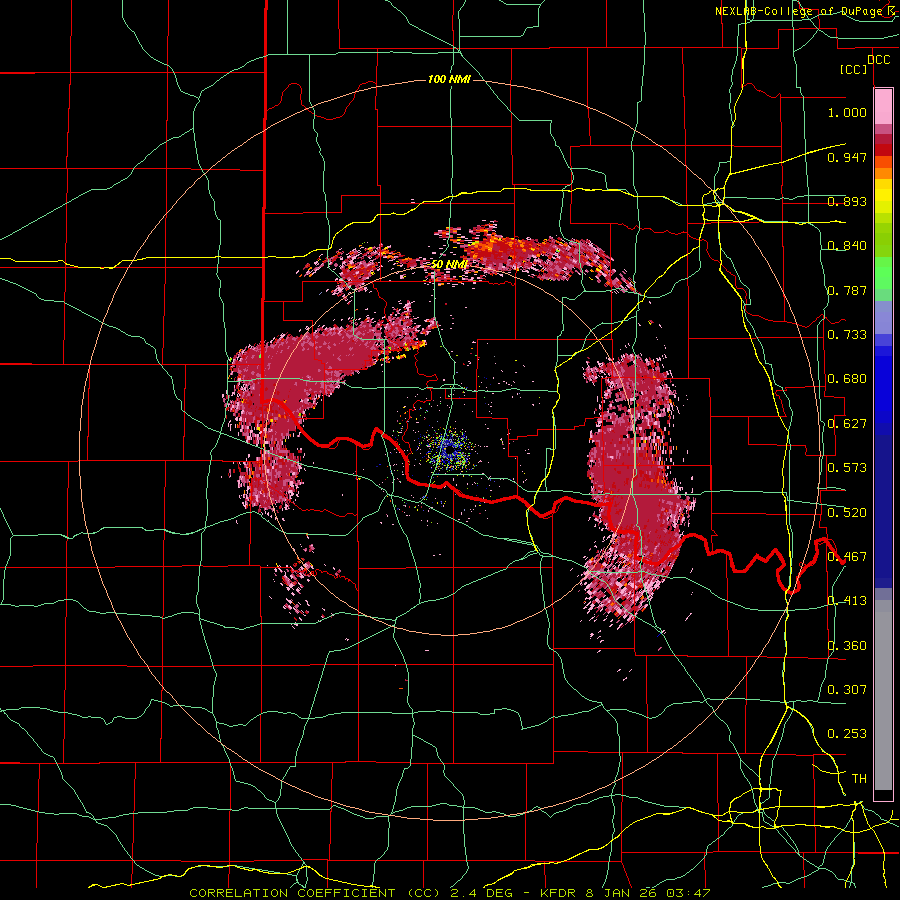Screen dimensions: 900x900
Task: Click the '2.4 DEG' elevation angle text
Action: (481, 893)
